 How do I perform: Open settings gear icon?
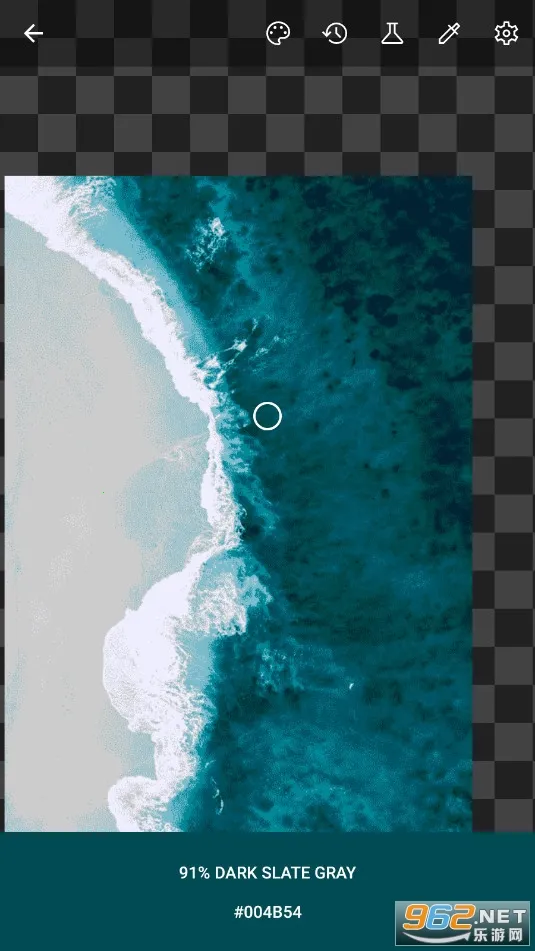tap(506, 33)
